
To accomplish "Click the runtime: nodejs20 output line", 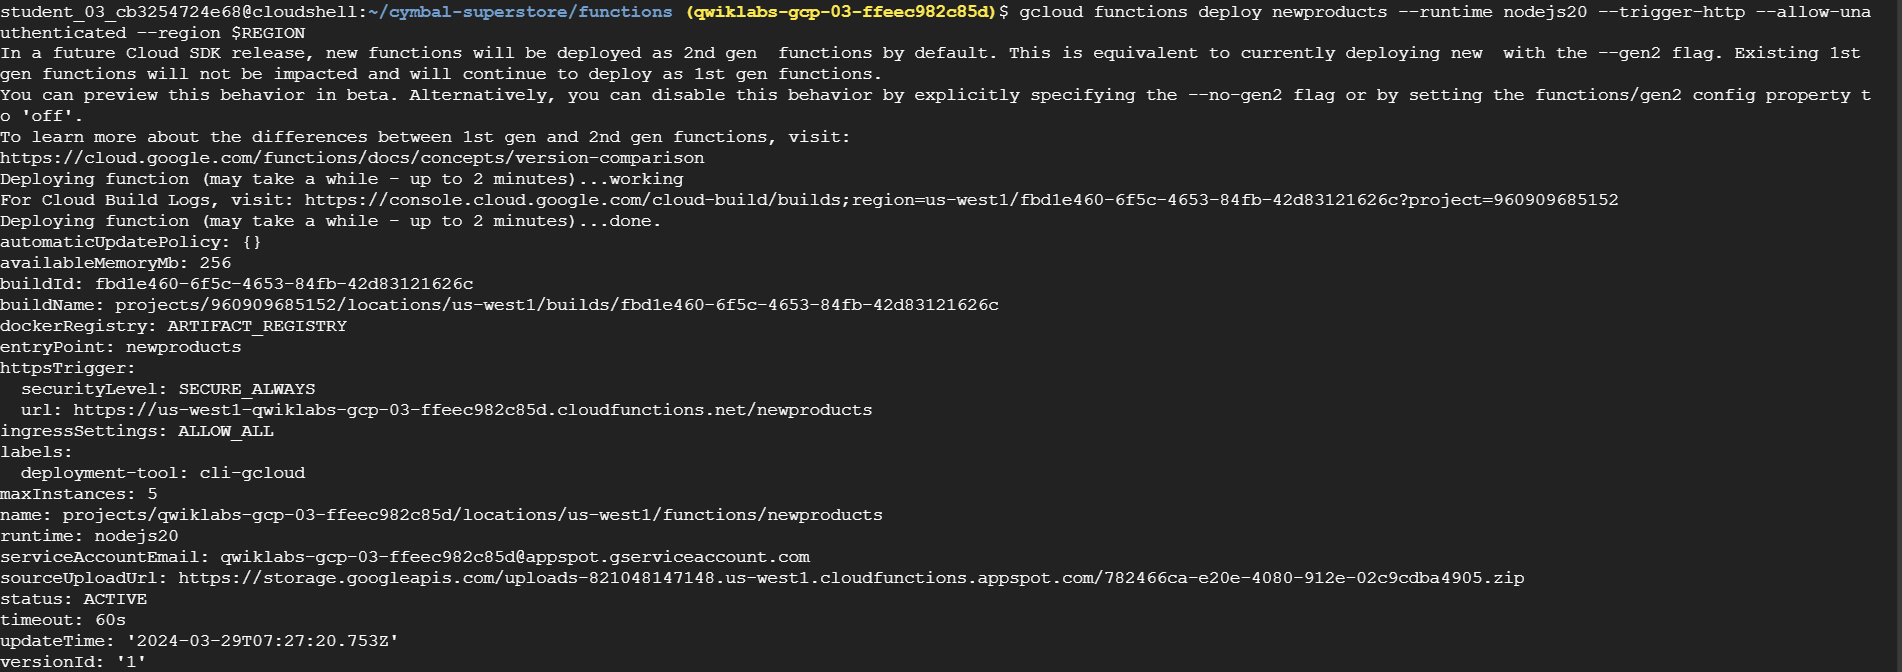I will [x=90, y=536].
